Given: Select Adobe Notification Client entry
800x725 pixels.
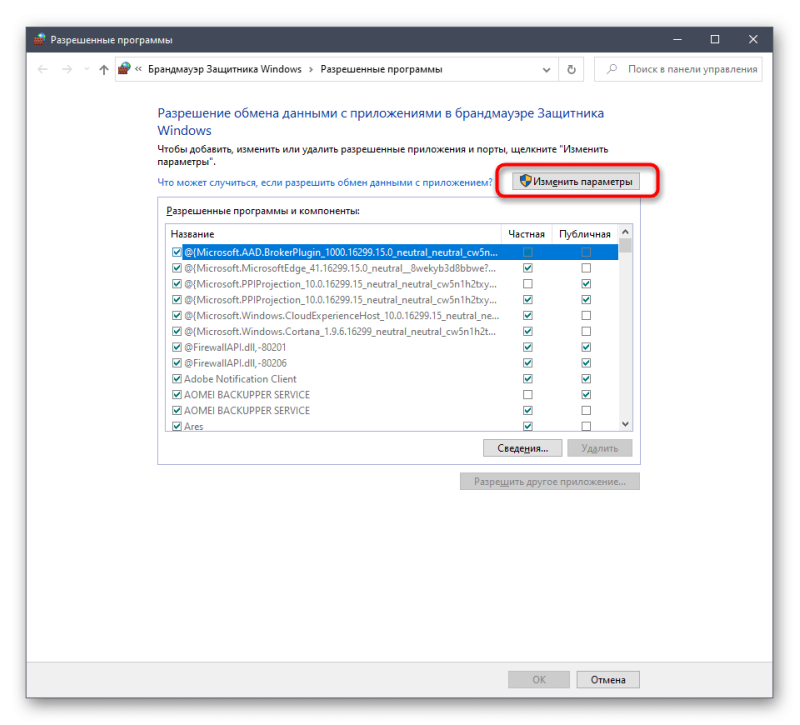Looking at the screenshot, I should click(240, 379).
